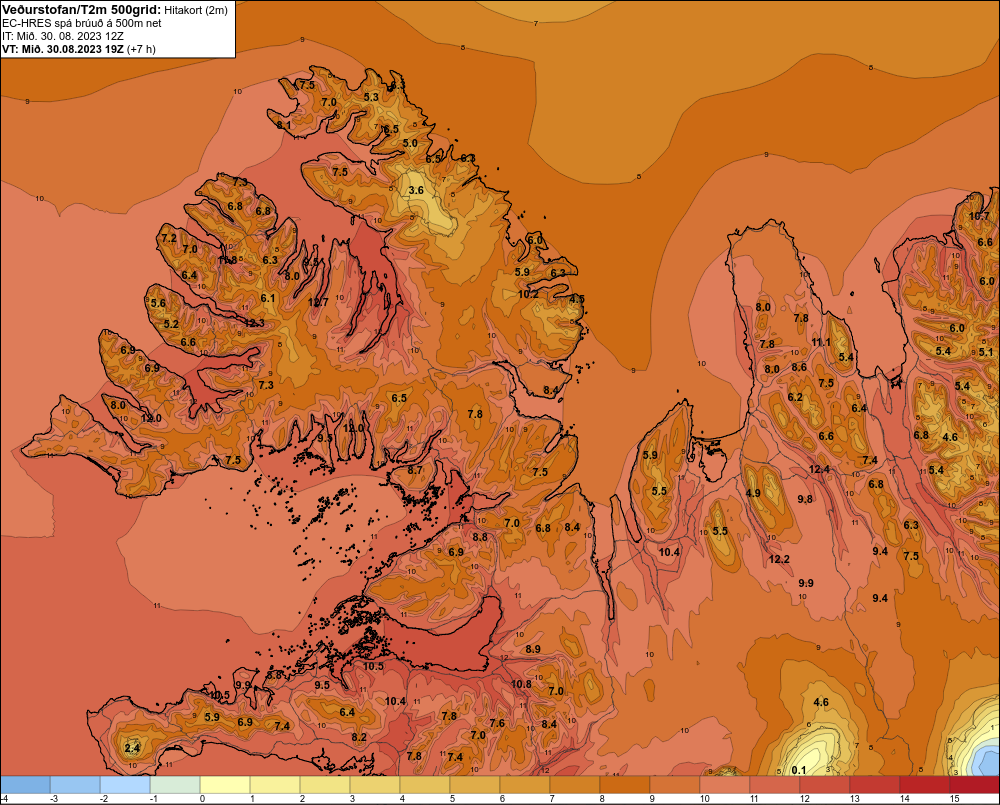This screenshot has height=805, width=1000.
Task: Select the 8 to 9 legend swatch
Action: pyautogui.click(x=625, y=785)
